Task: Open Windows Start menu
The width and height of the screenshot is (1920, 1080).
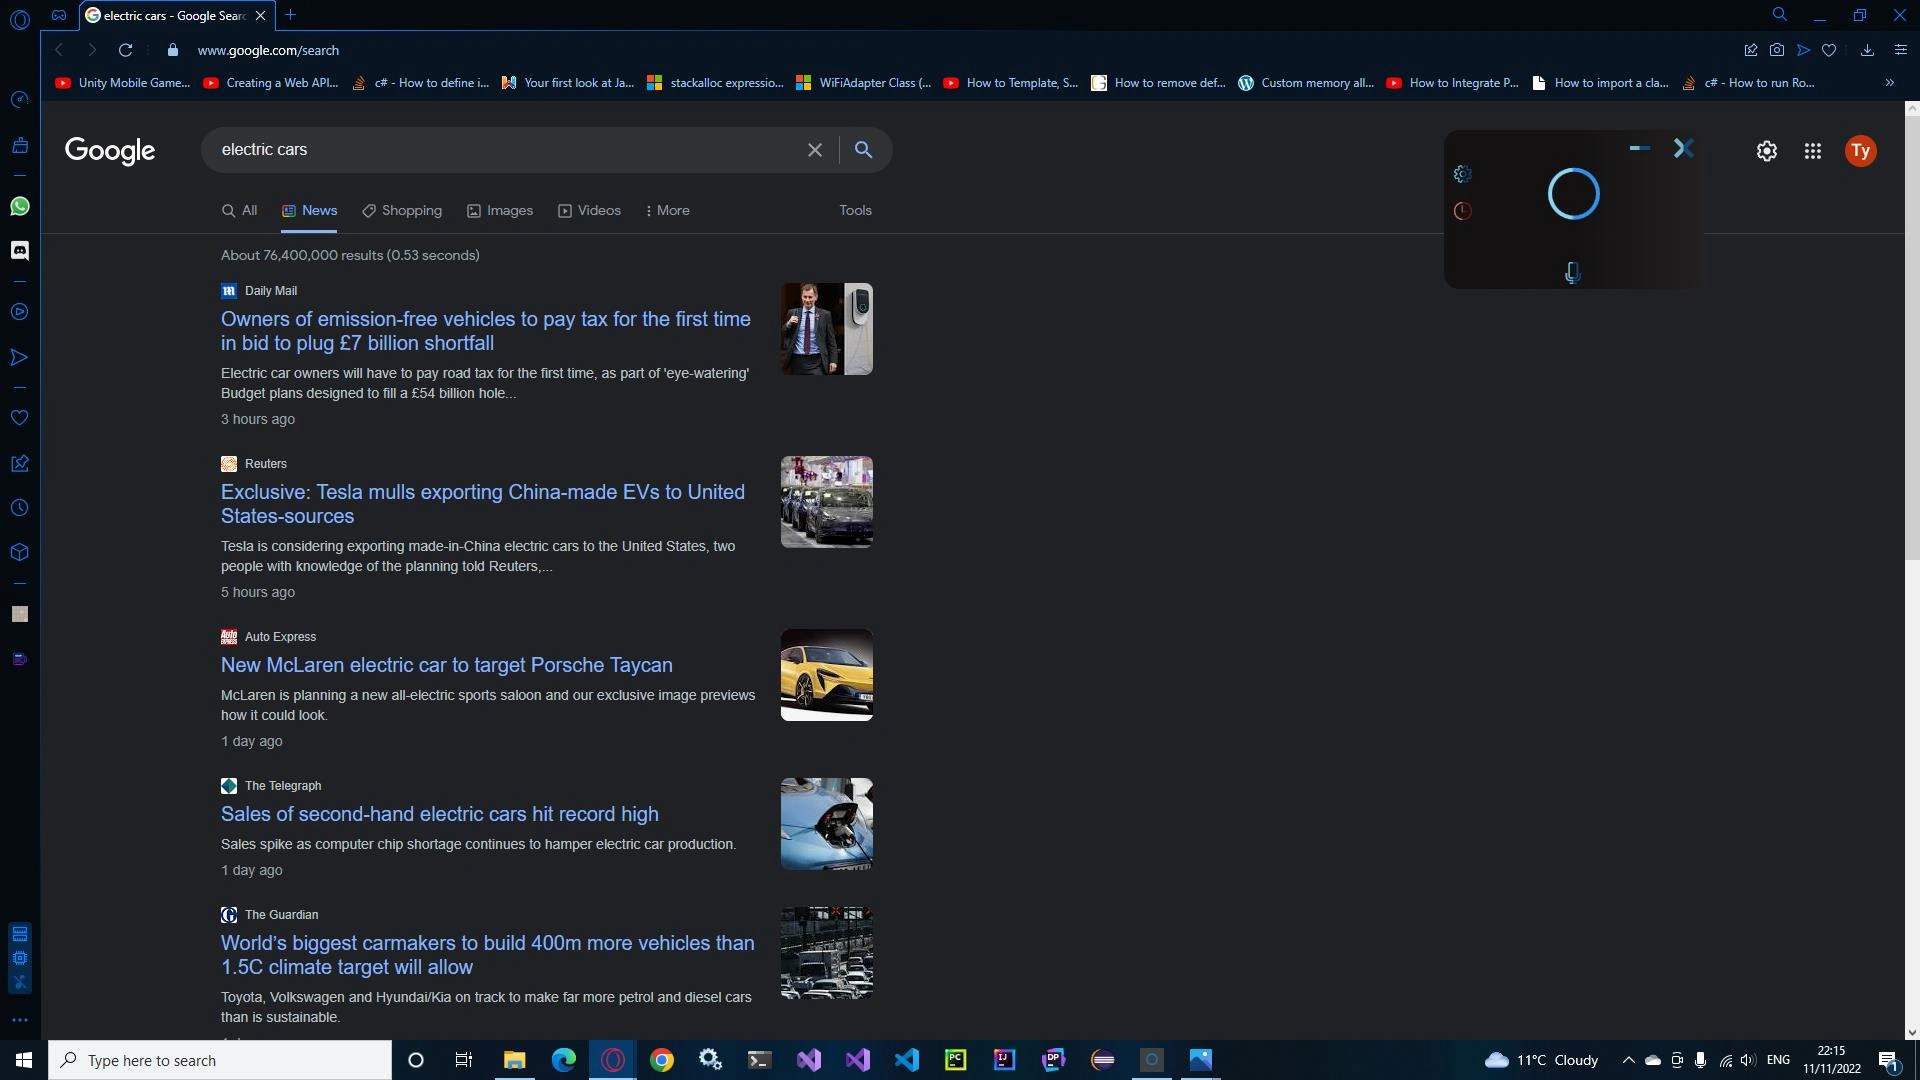Action: (x=24, y=1060)
